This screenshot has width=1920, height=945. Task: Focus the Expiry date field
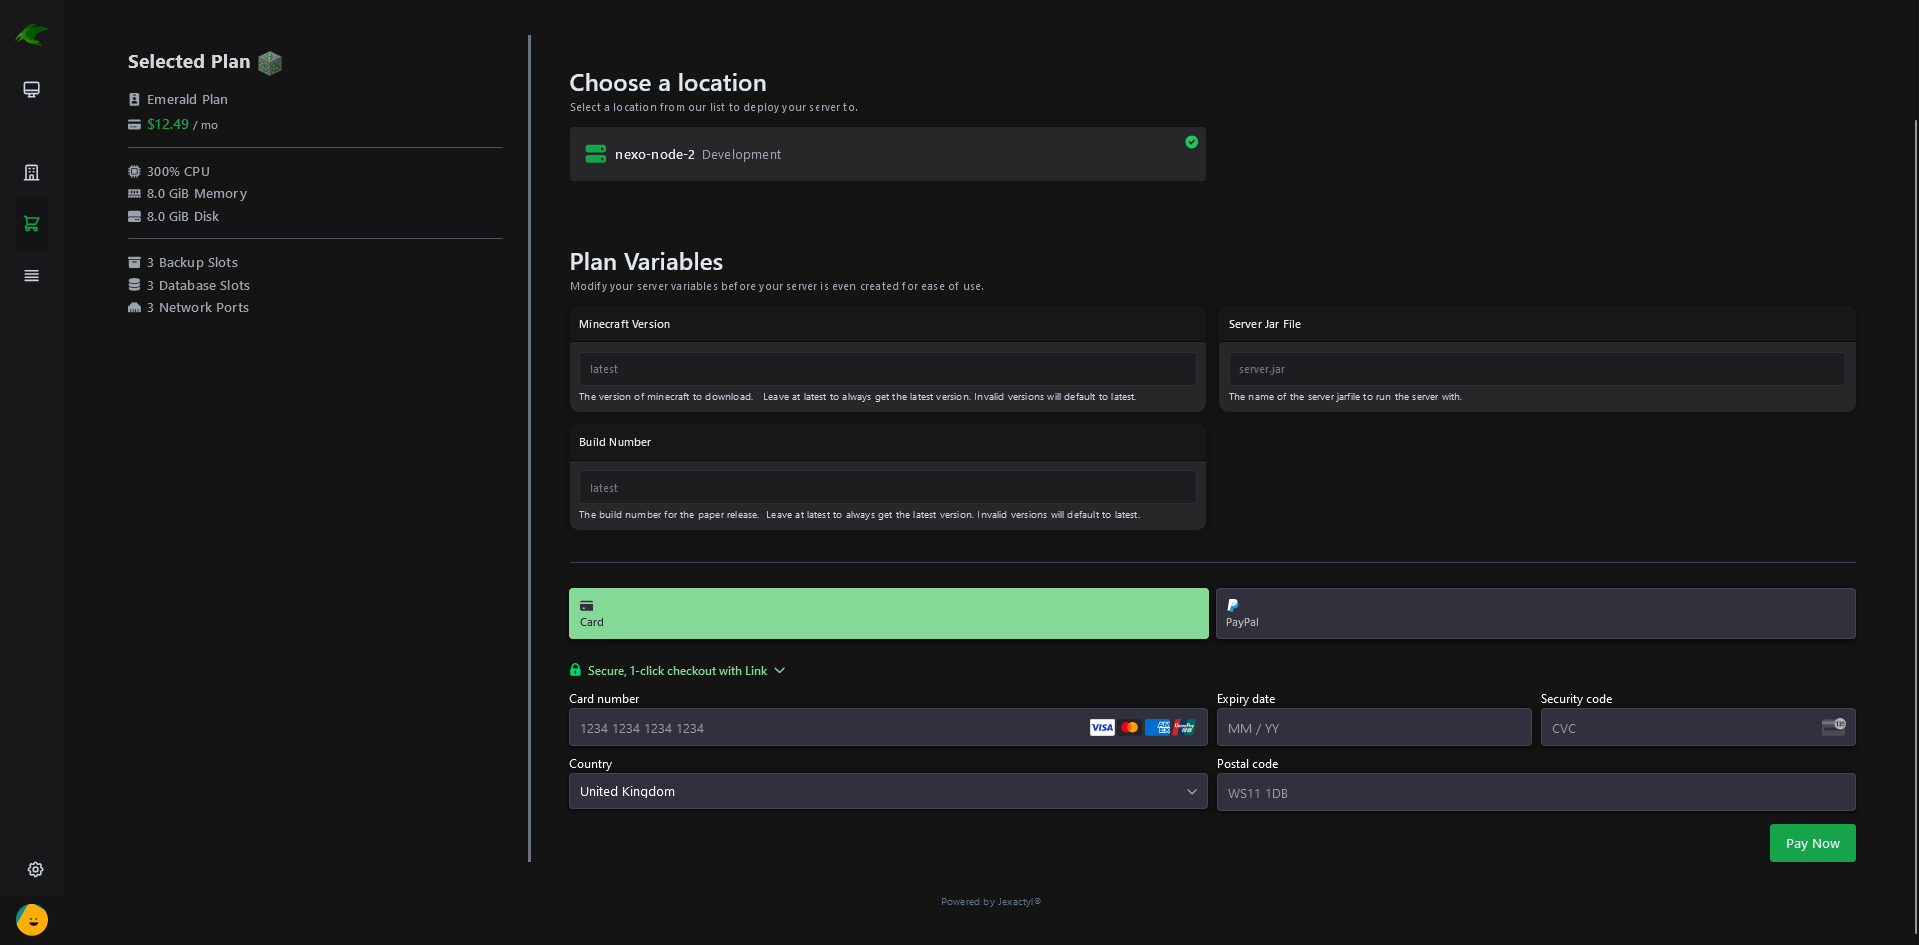1374,727
